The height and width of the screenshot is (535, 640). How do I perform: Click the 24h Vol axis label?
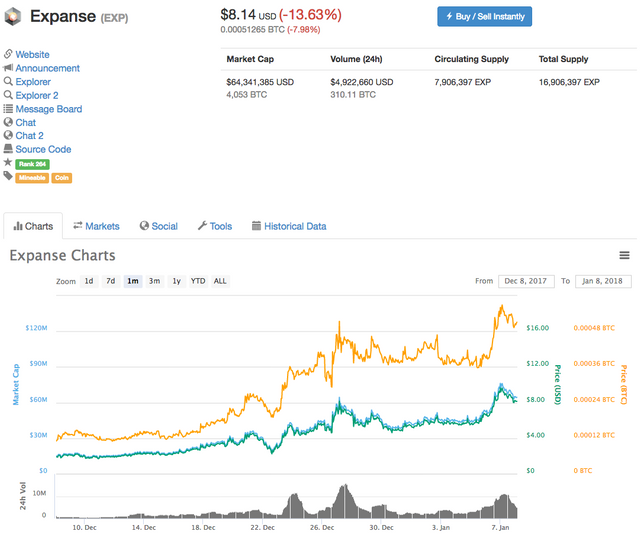click(x=23, y=496)
